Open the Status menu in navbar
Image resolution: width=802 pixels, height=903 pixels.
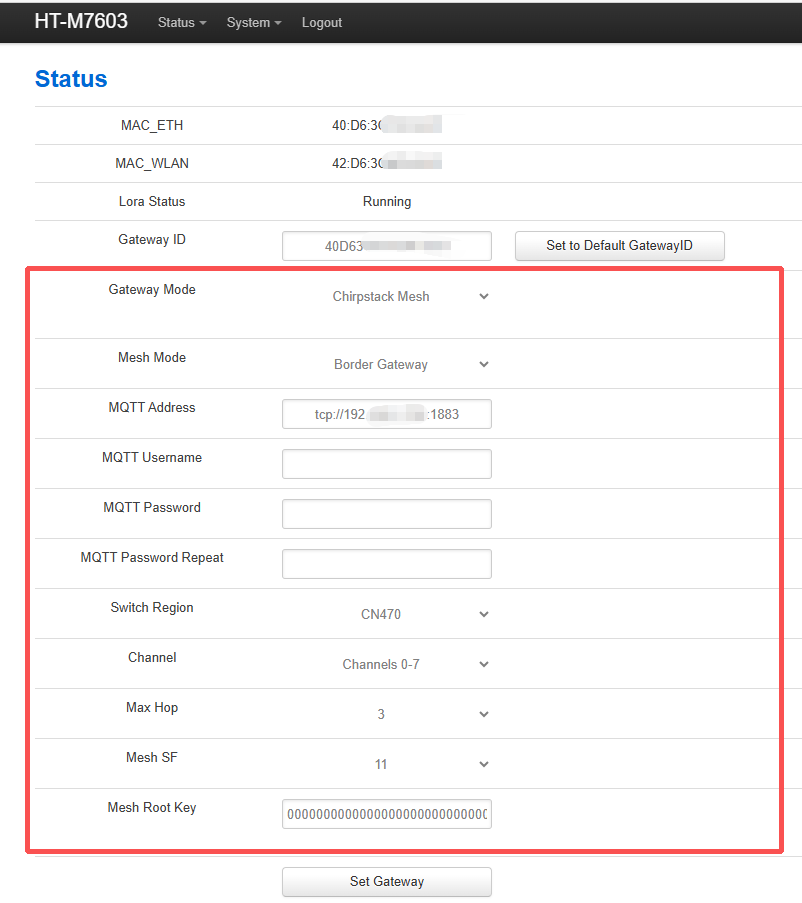coord(182,22)
